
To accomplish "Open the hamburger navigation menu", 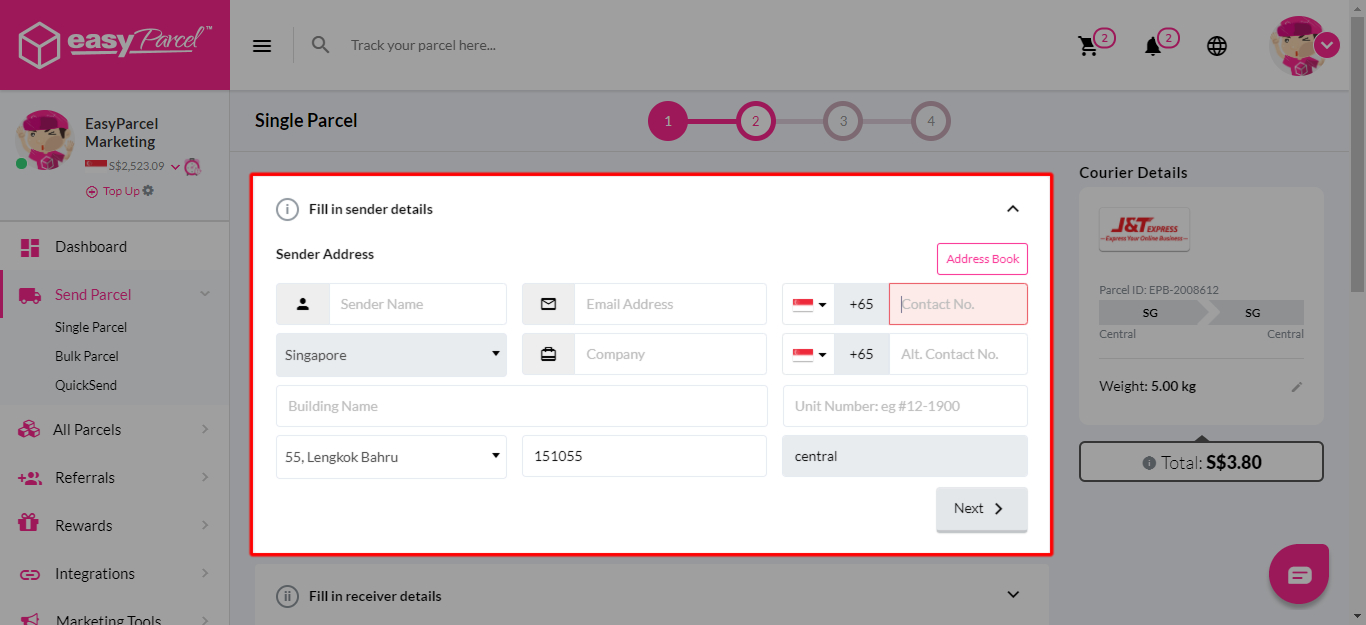I will pyautogui.click(x=261, y=44).
